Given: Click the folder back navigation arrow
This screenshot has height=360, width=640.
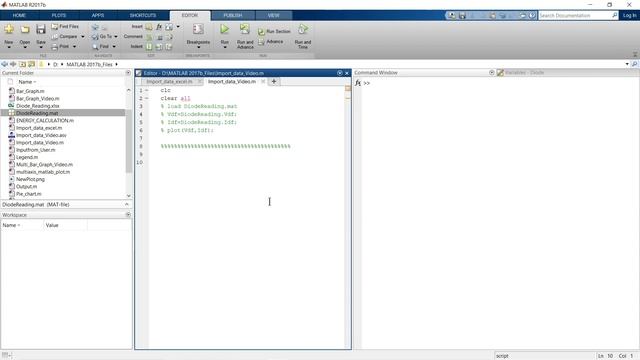Looking at the screenshot, I should point(4,64).
